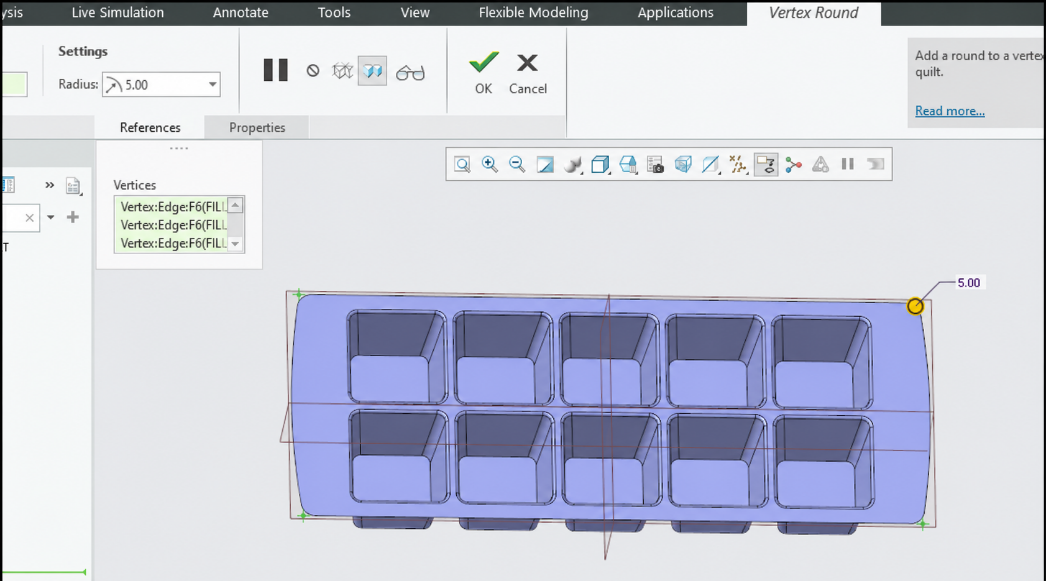Click the Refit view icon
Screen dimensions: 1046x581
point(462,164)
